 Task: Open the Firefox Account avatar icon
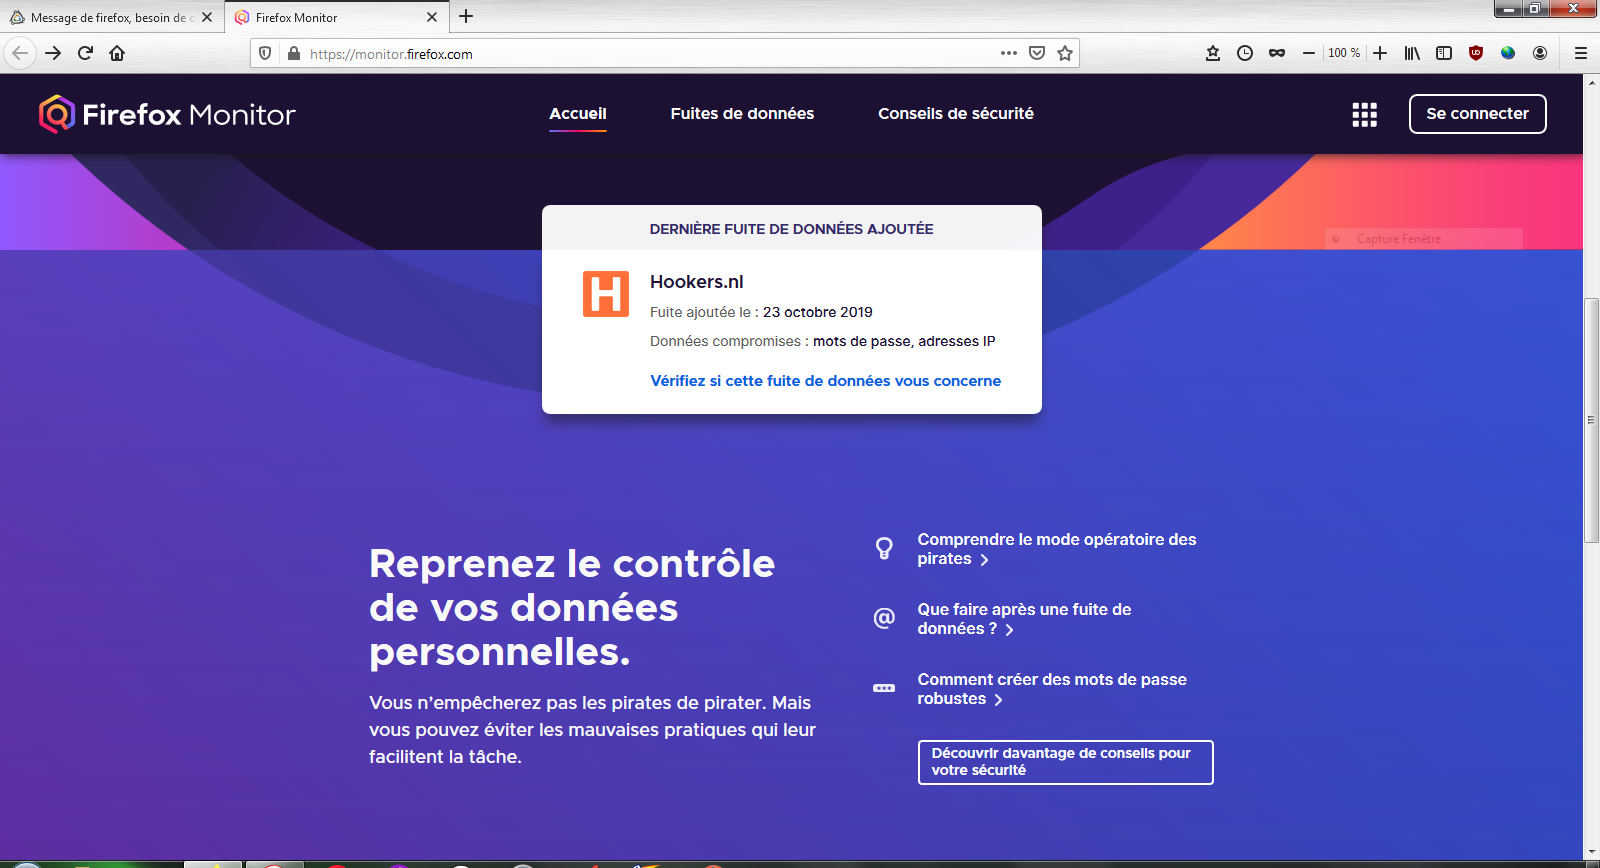(x=1539, y=53)
